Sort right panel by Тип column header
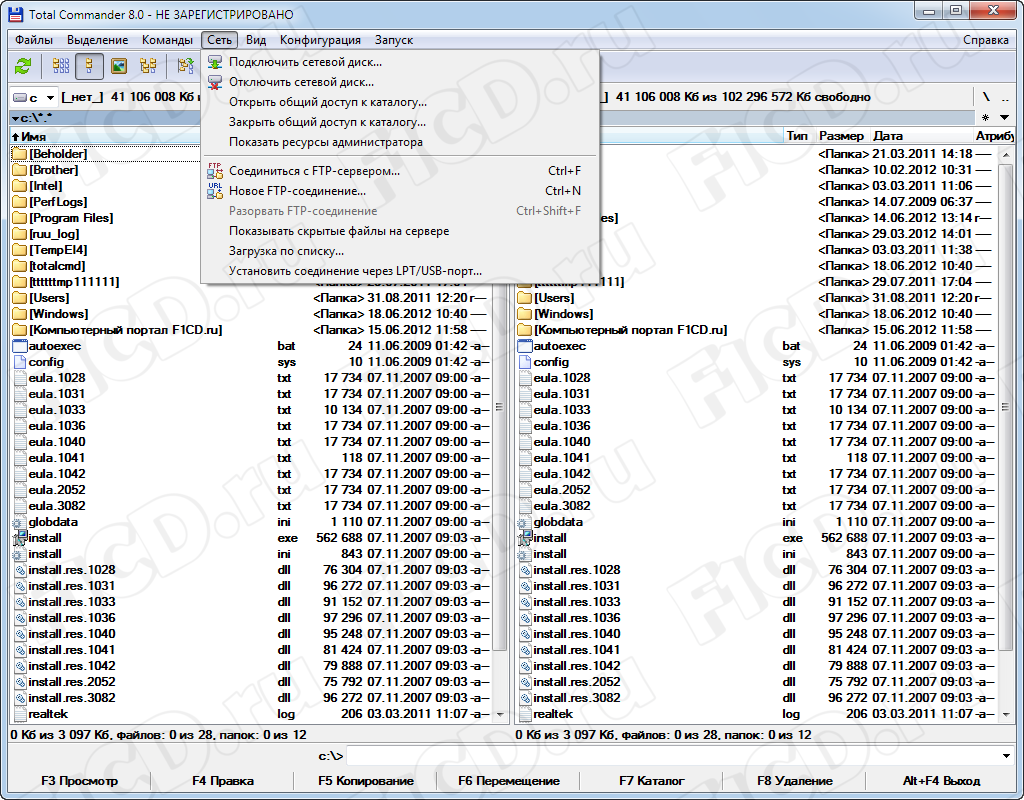This screenshot has width=1024, height=800. point(797,136)
